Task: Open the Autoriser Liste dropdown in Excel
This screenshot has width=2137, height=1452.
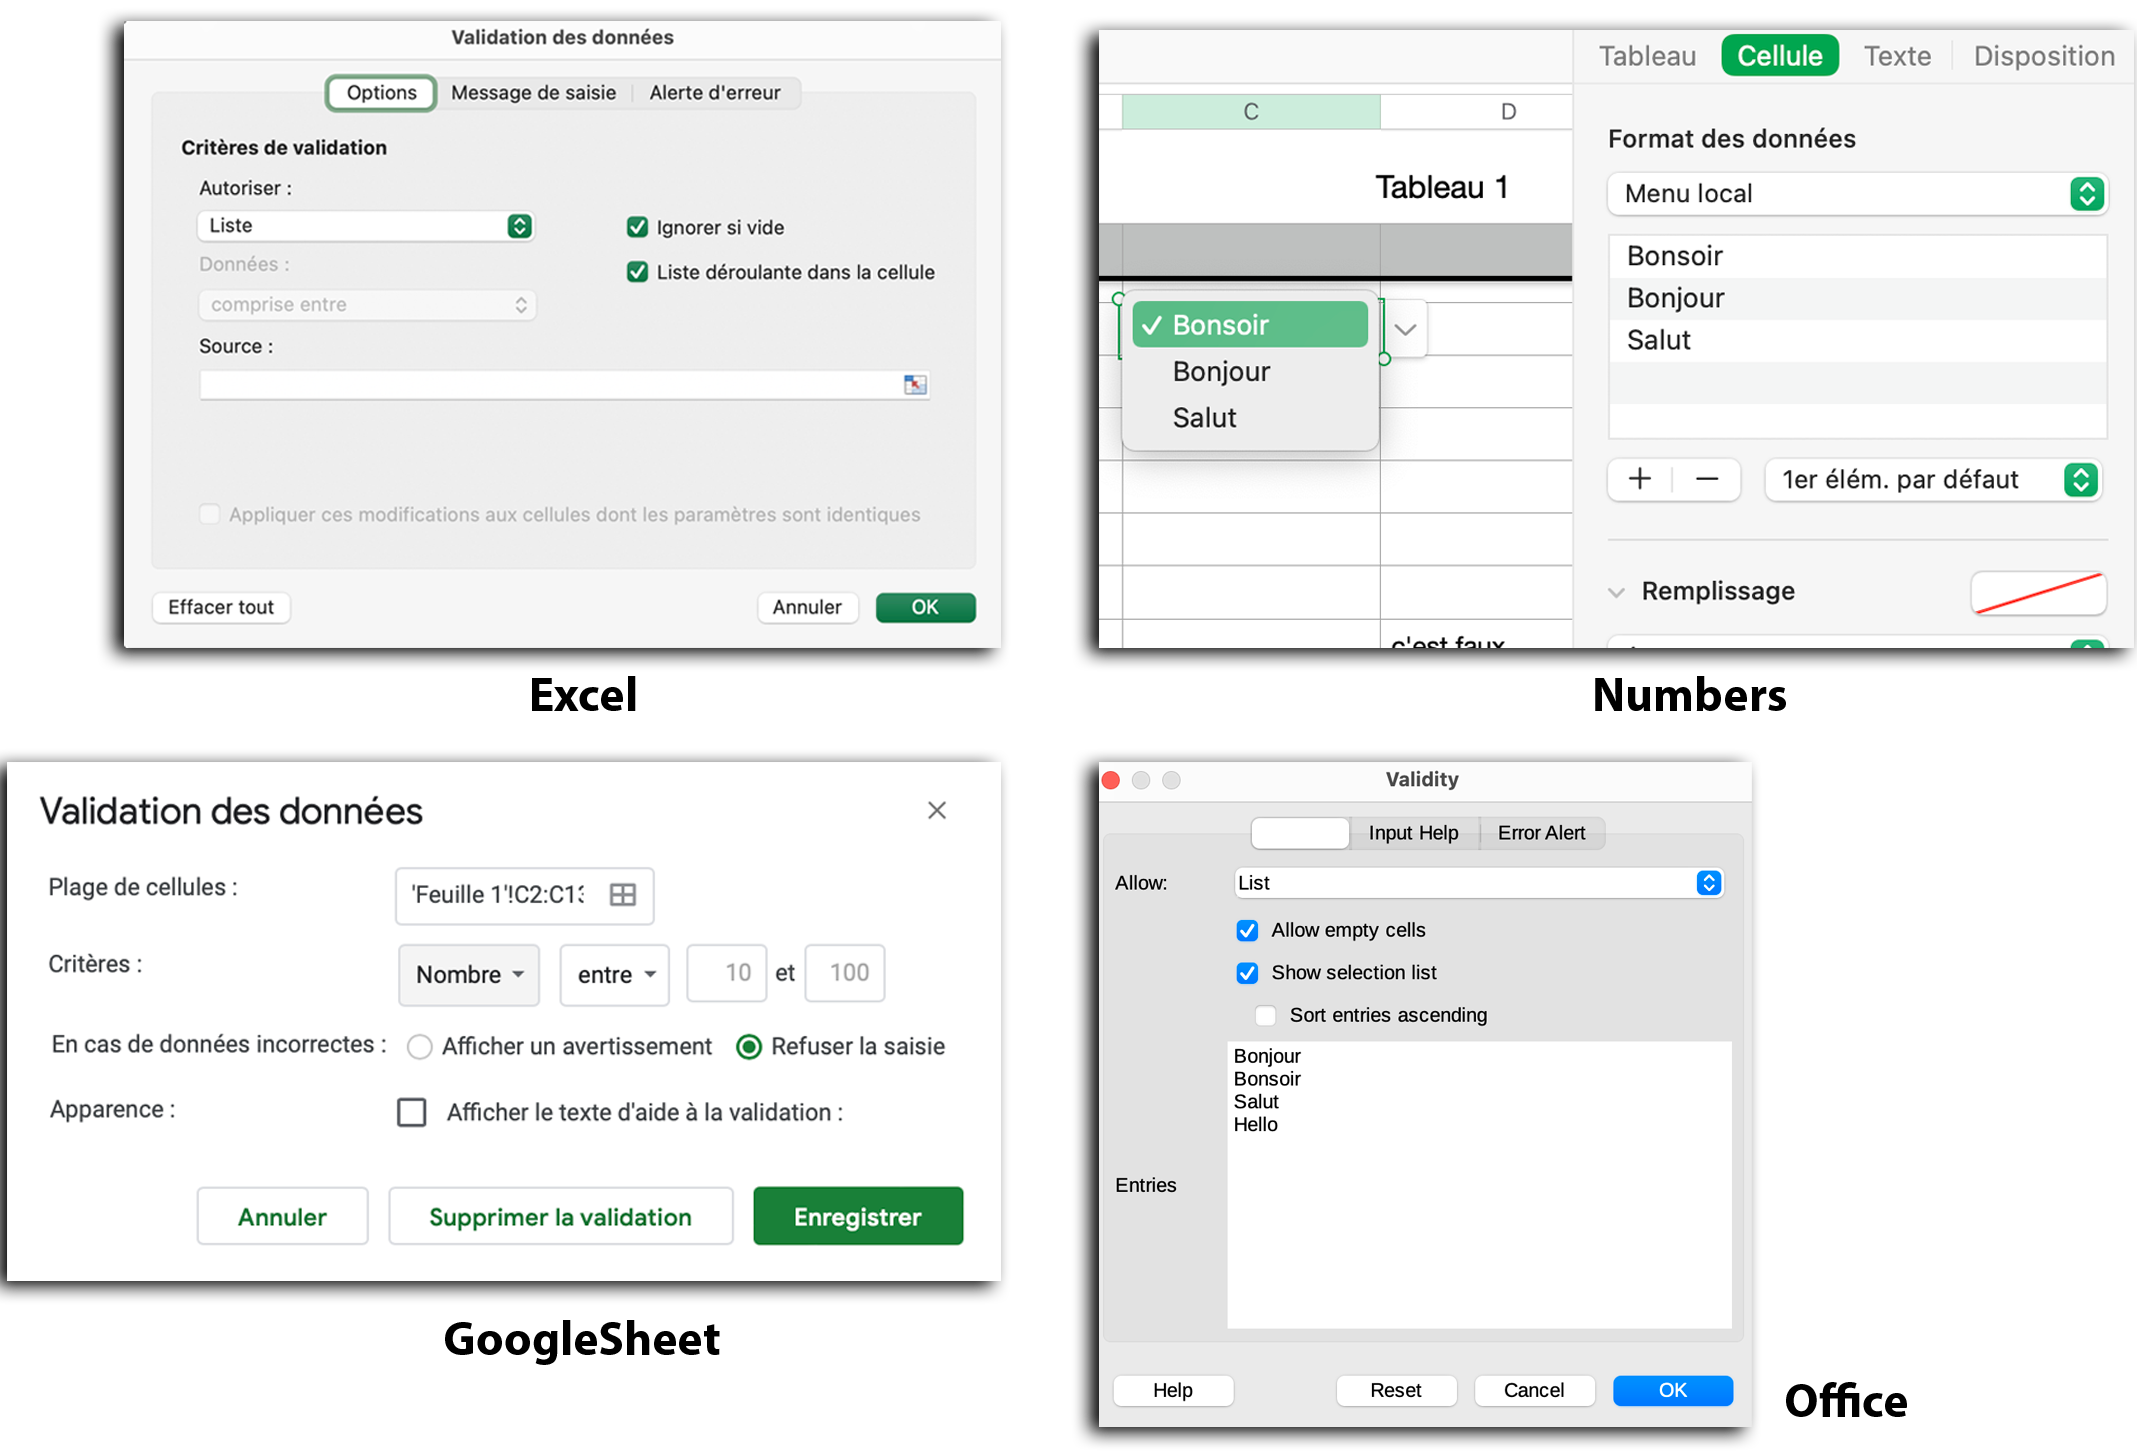Action: [366, 226]
